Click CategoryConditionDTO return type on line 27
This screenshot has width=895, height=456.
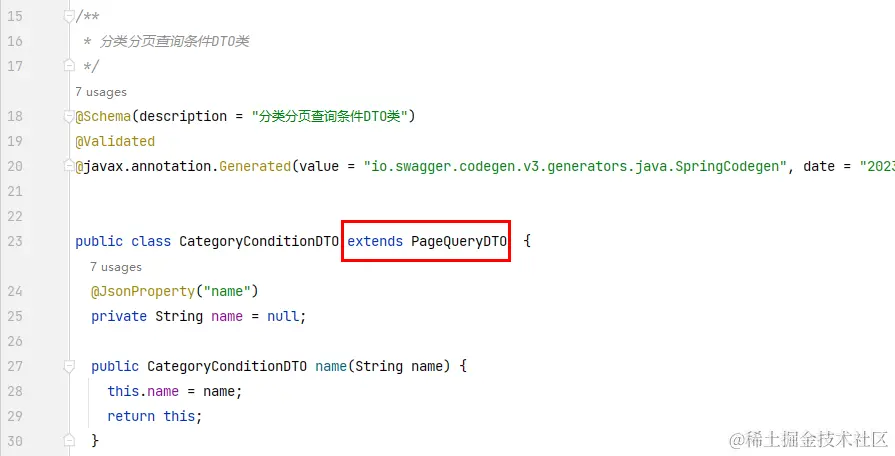point(227,366)
